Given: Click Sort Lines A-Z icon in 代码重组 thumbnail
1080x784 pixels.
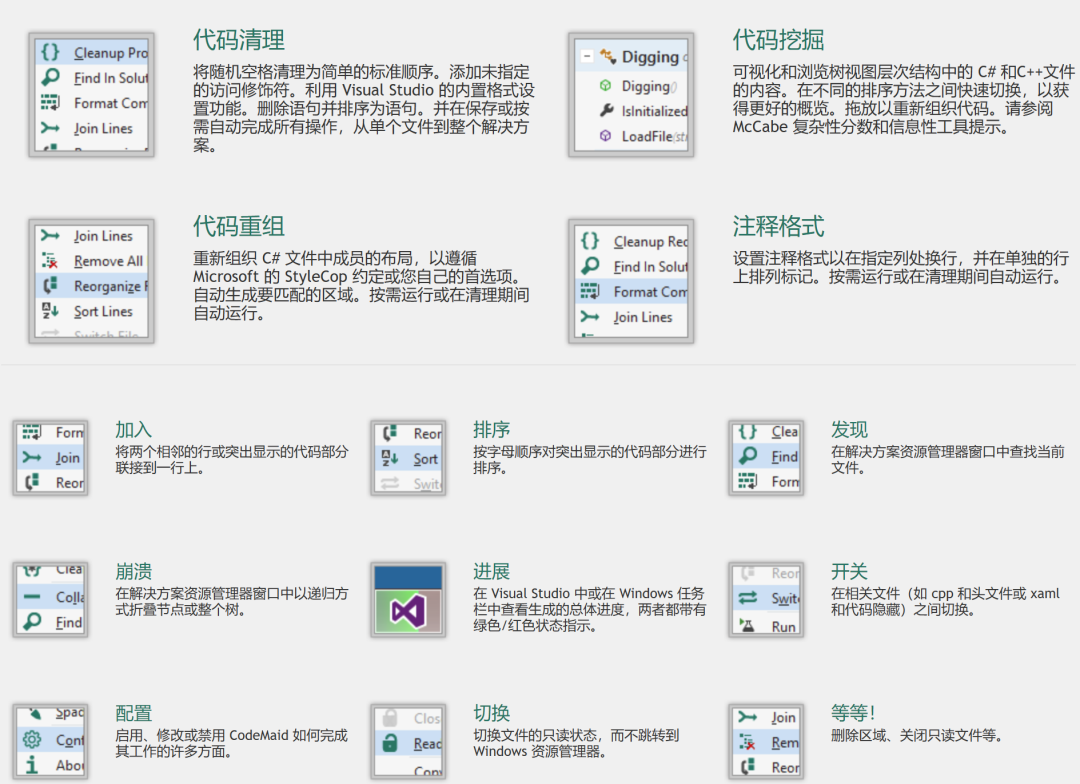Looking at the screenshot, I should click(50, 311).
